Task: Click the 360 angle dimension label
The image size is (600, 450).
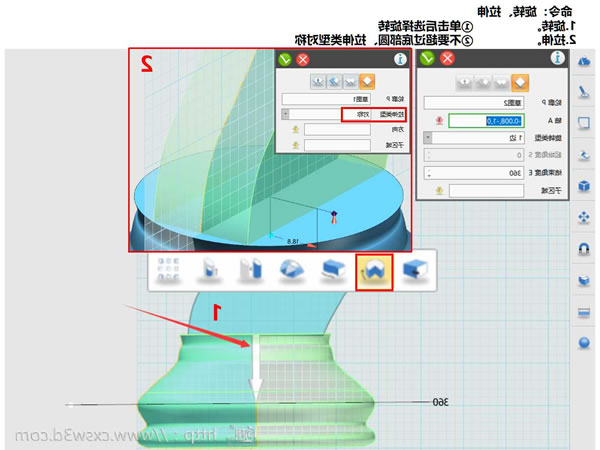Action: pos(440,403)
